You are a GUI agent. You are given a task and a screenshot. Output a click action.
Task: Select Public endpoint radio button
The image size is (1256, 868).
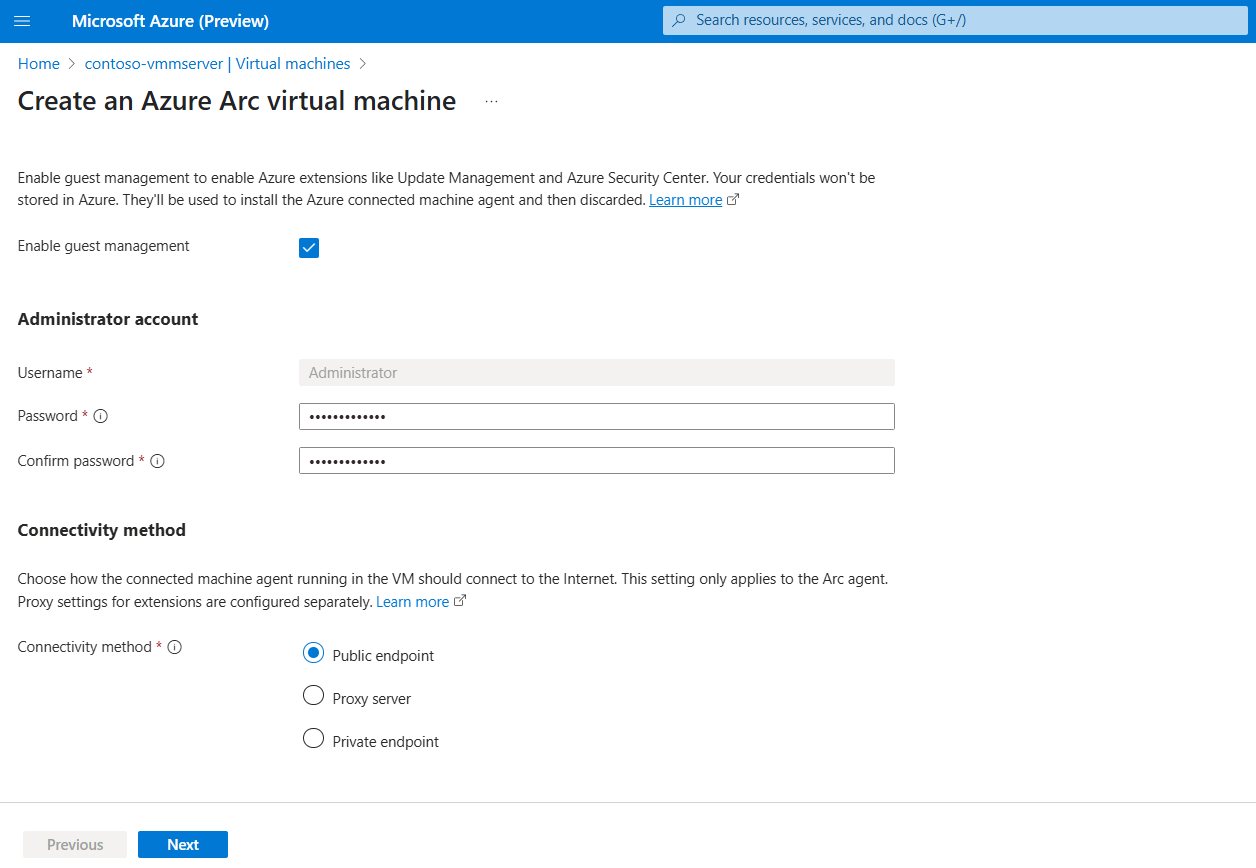click(x=313, y=653)
